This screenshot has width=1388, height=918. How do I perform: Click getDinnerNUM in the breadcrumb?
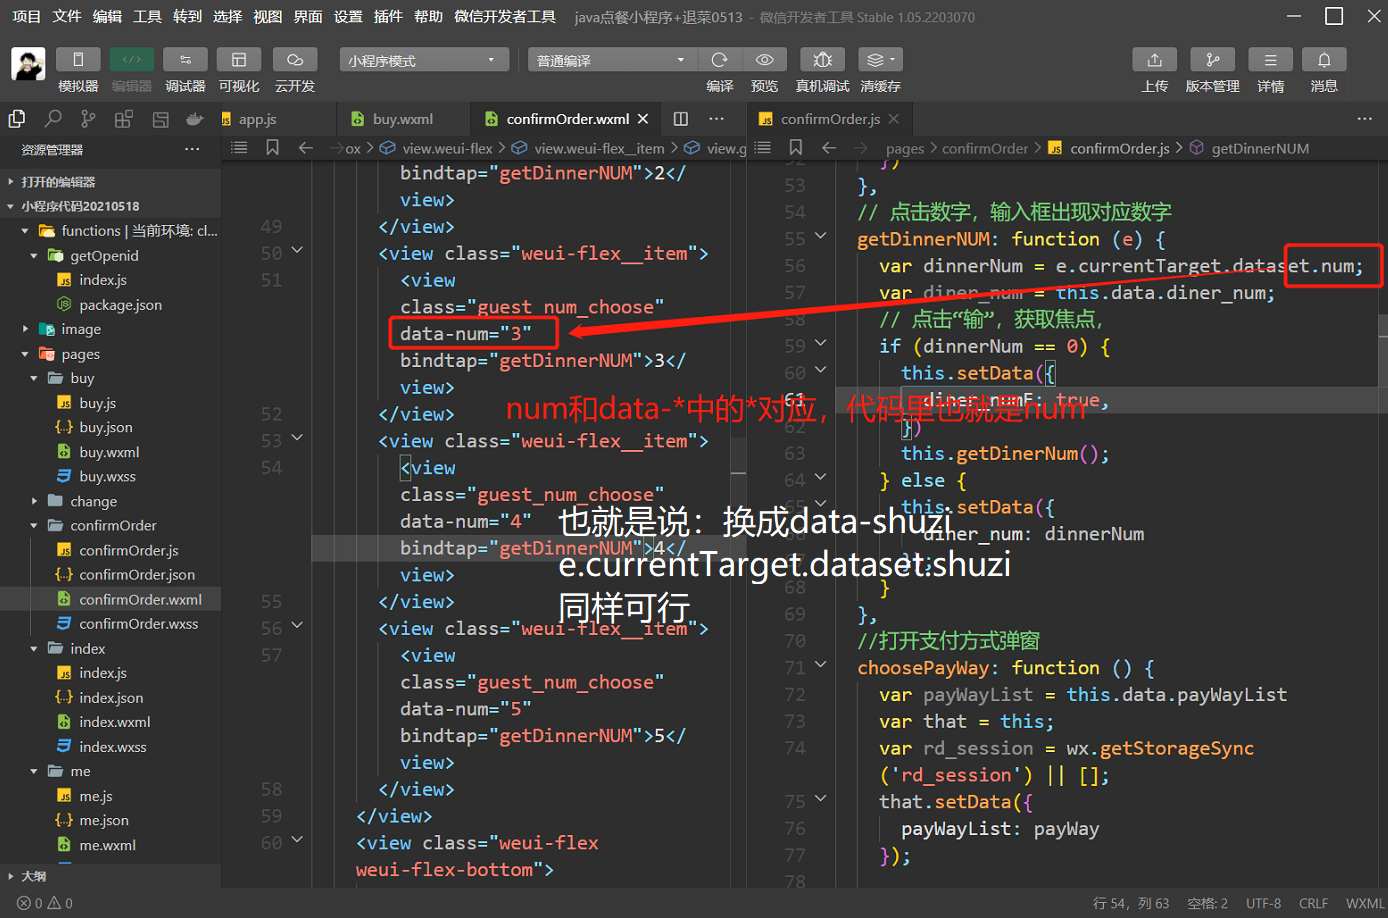[x=1260, y=149]
